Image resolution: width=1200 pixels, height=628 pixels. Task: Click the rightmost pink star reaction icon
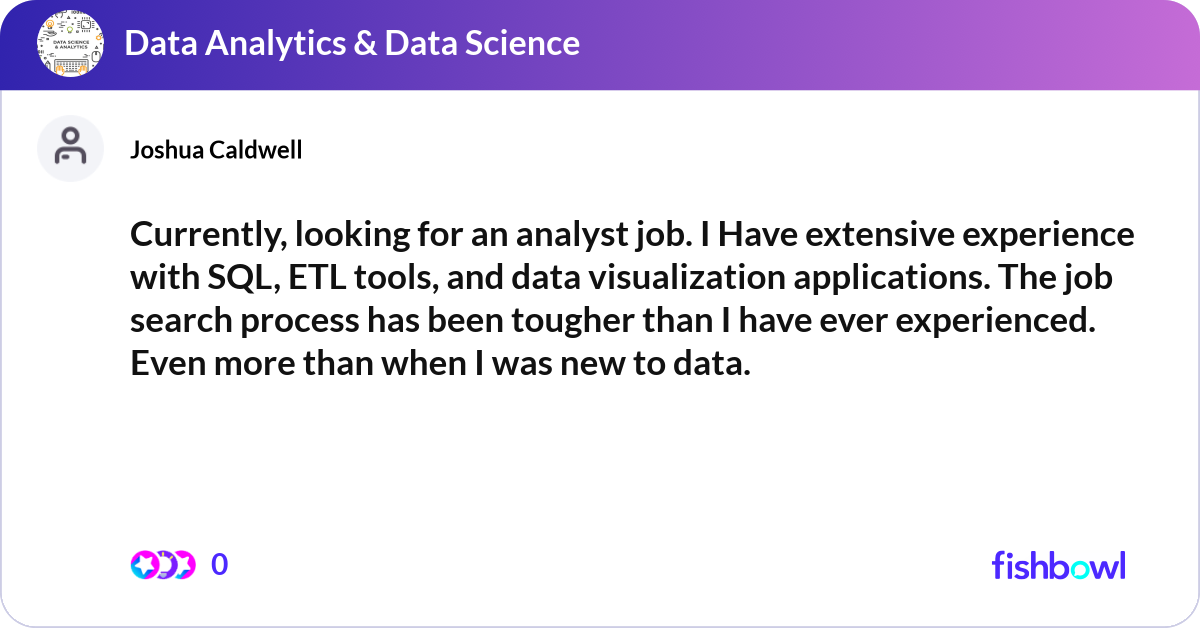tap(184, 565)
